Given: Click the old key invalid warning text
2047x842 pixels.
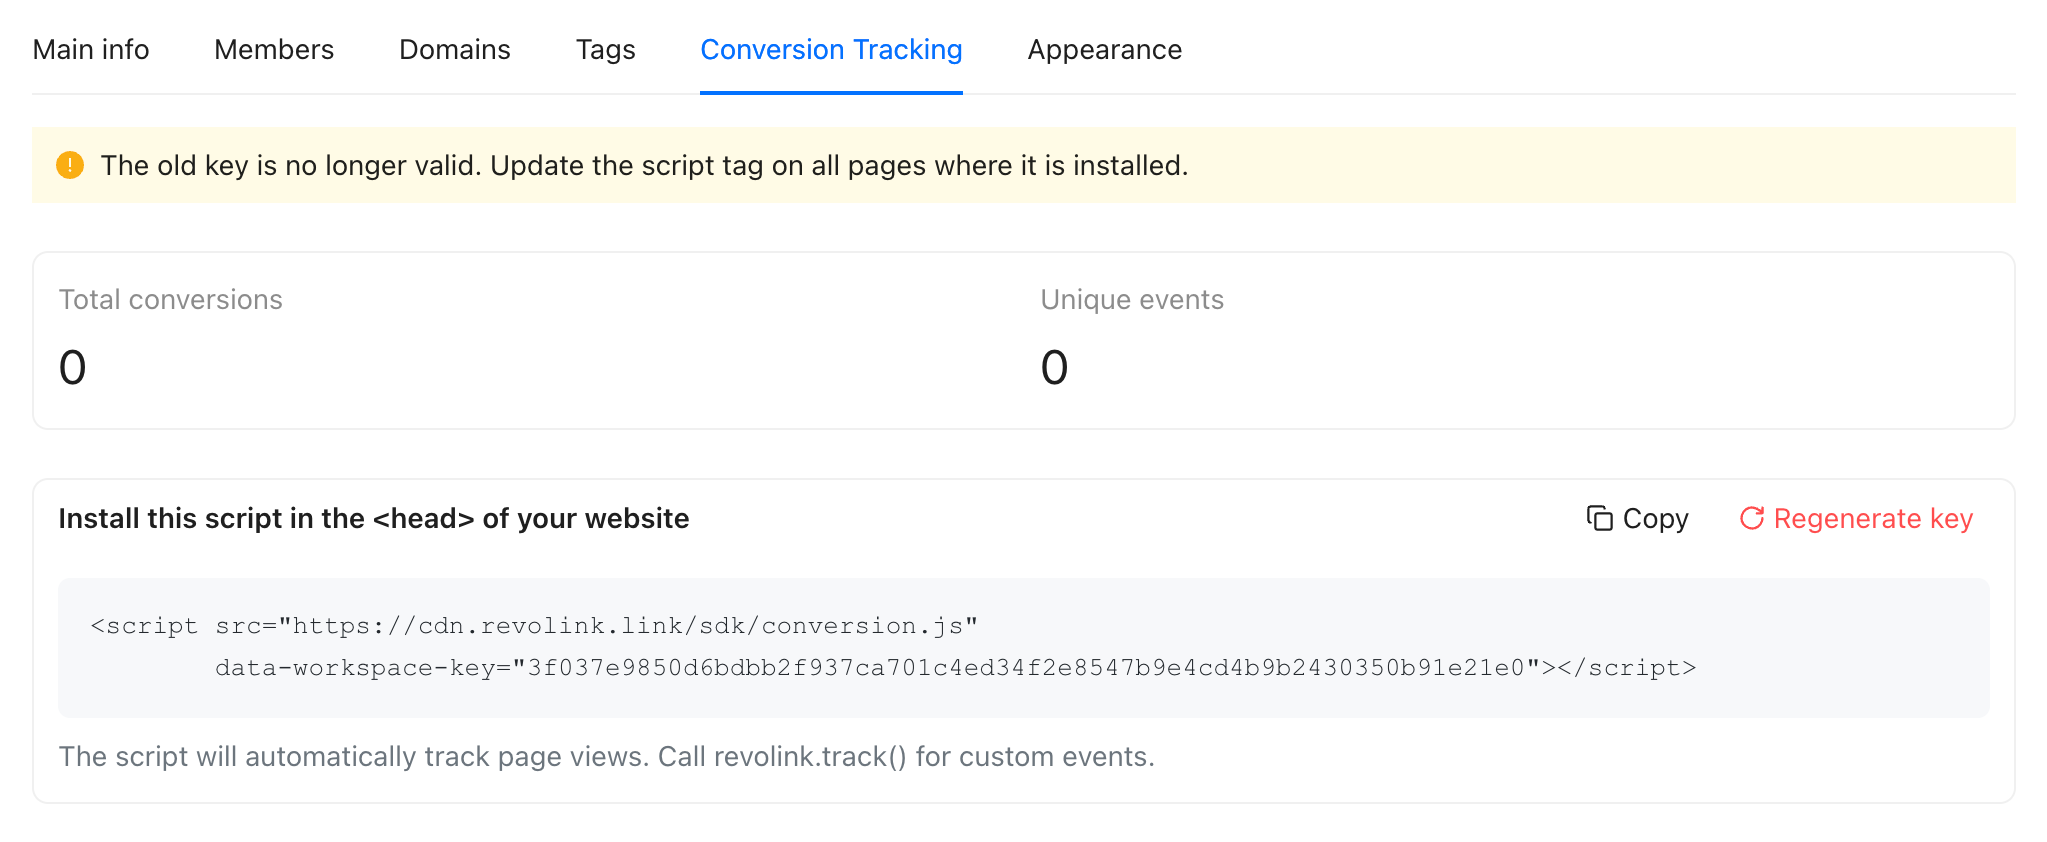Looking at the screenshot, I should click(644, 165).
